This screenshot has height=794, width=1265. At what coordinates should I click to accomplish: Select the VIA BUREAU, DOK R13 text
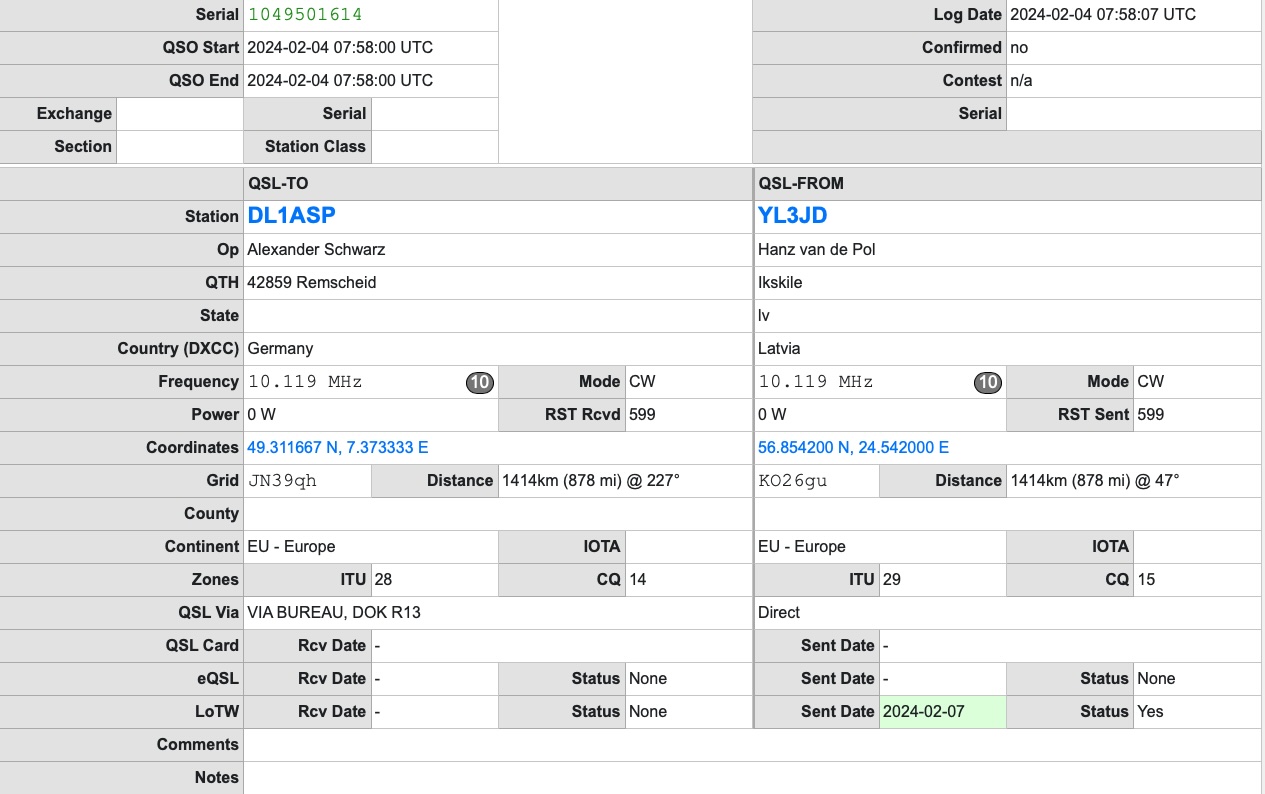[x=334, y=612]
